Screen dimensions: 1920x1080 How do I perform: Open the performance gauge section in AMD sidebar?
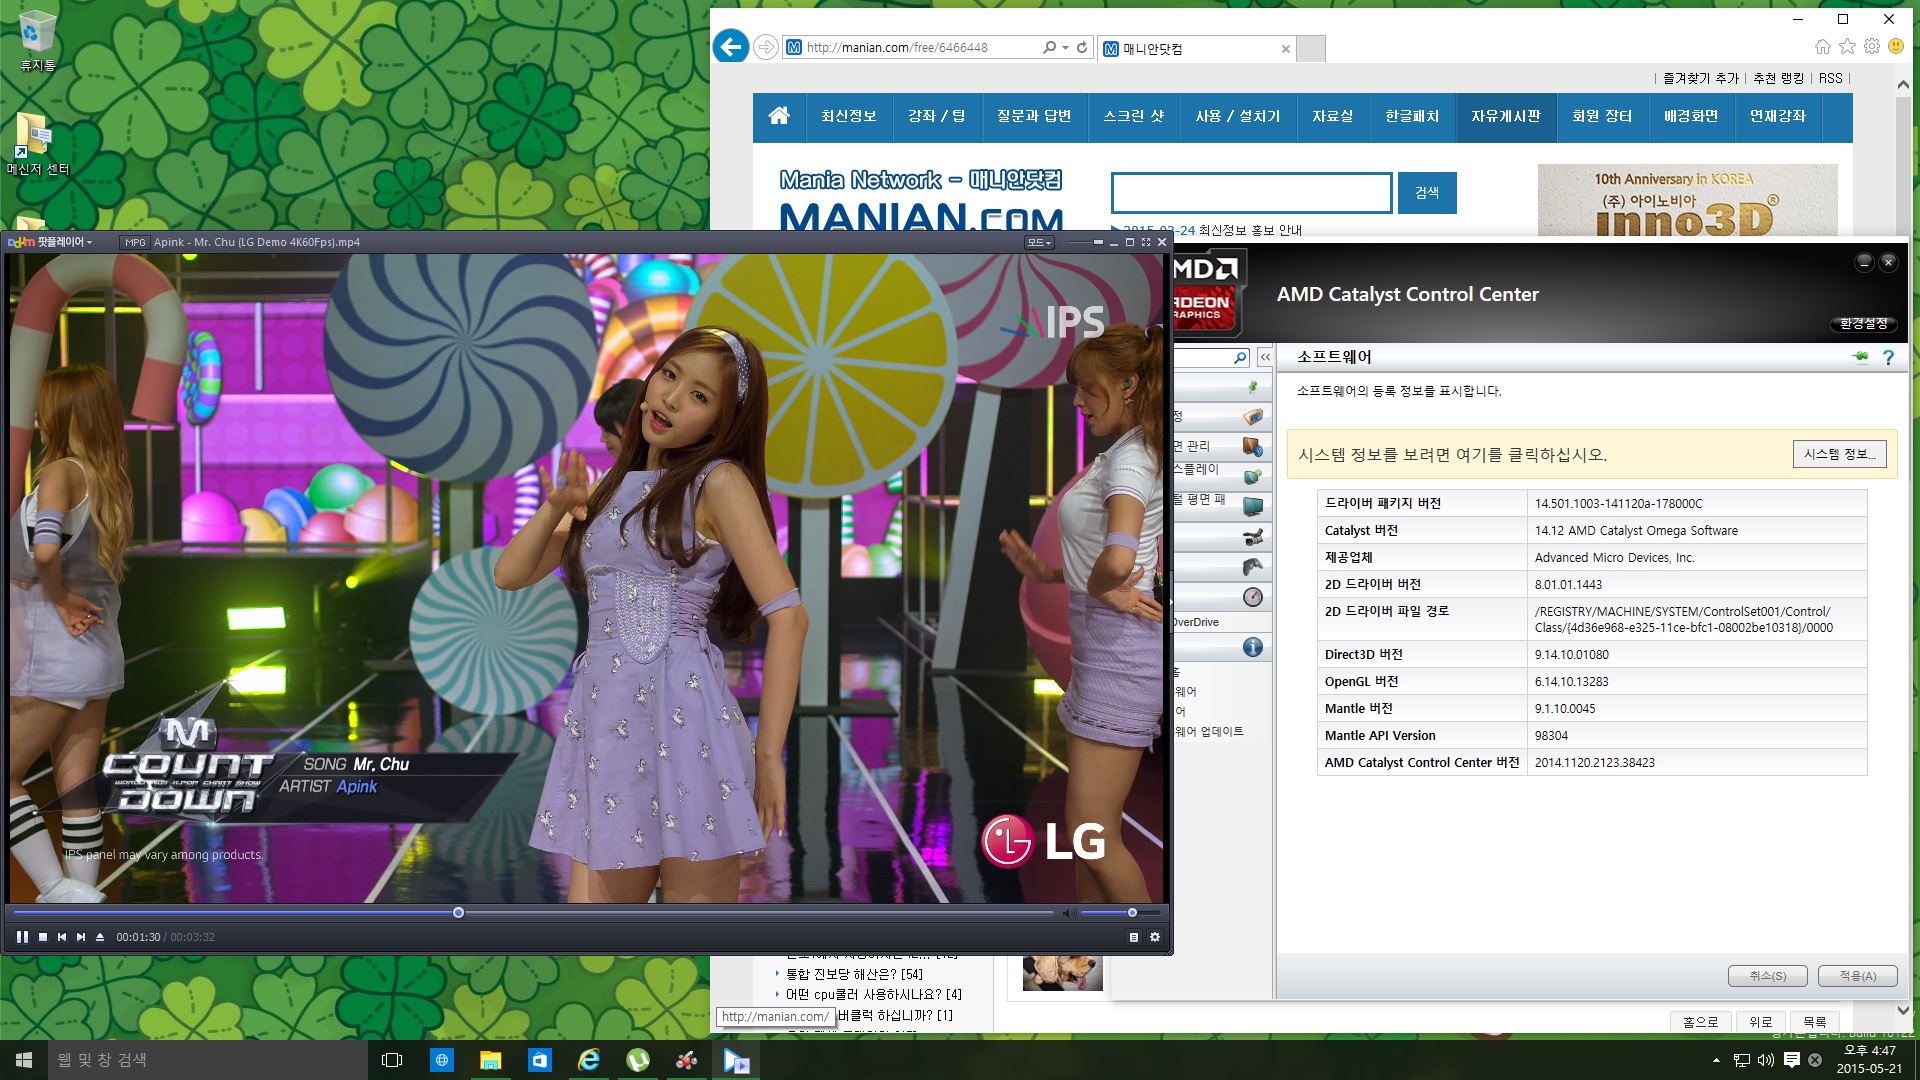(x=1252, y=597)
